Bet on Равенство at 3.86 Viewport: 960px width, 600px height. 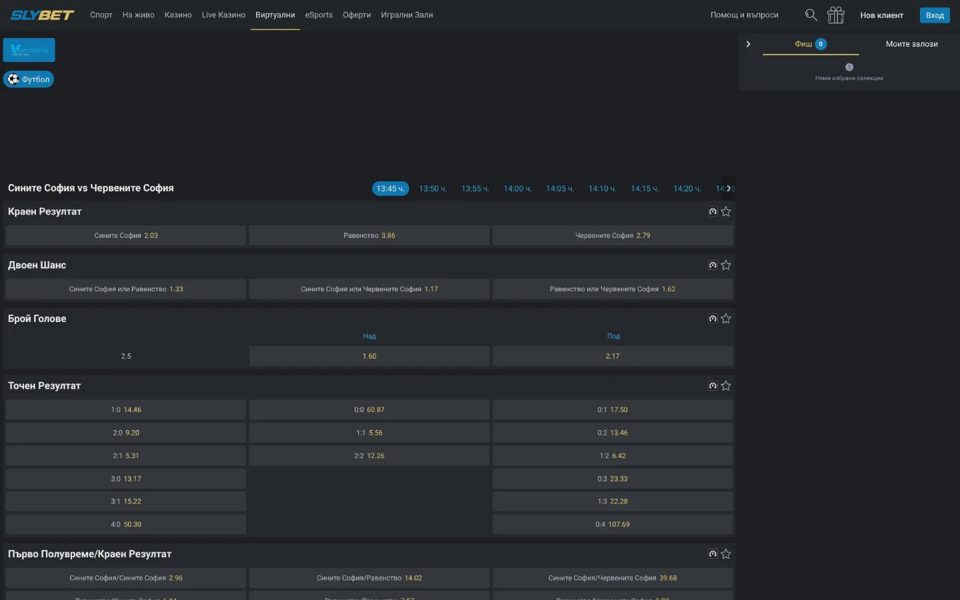point(369,235)
